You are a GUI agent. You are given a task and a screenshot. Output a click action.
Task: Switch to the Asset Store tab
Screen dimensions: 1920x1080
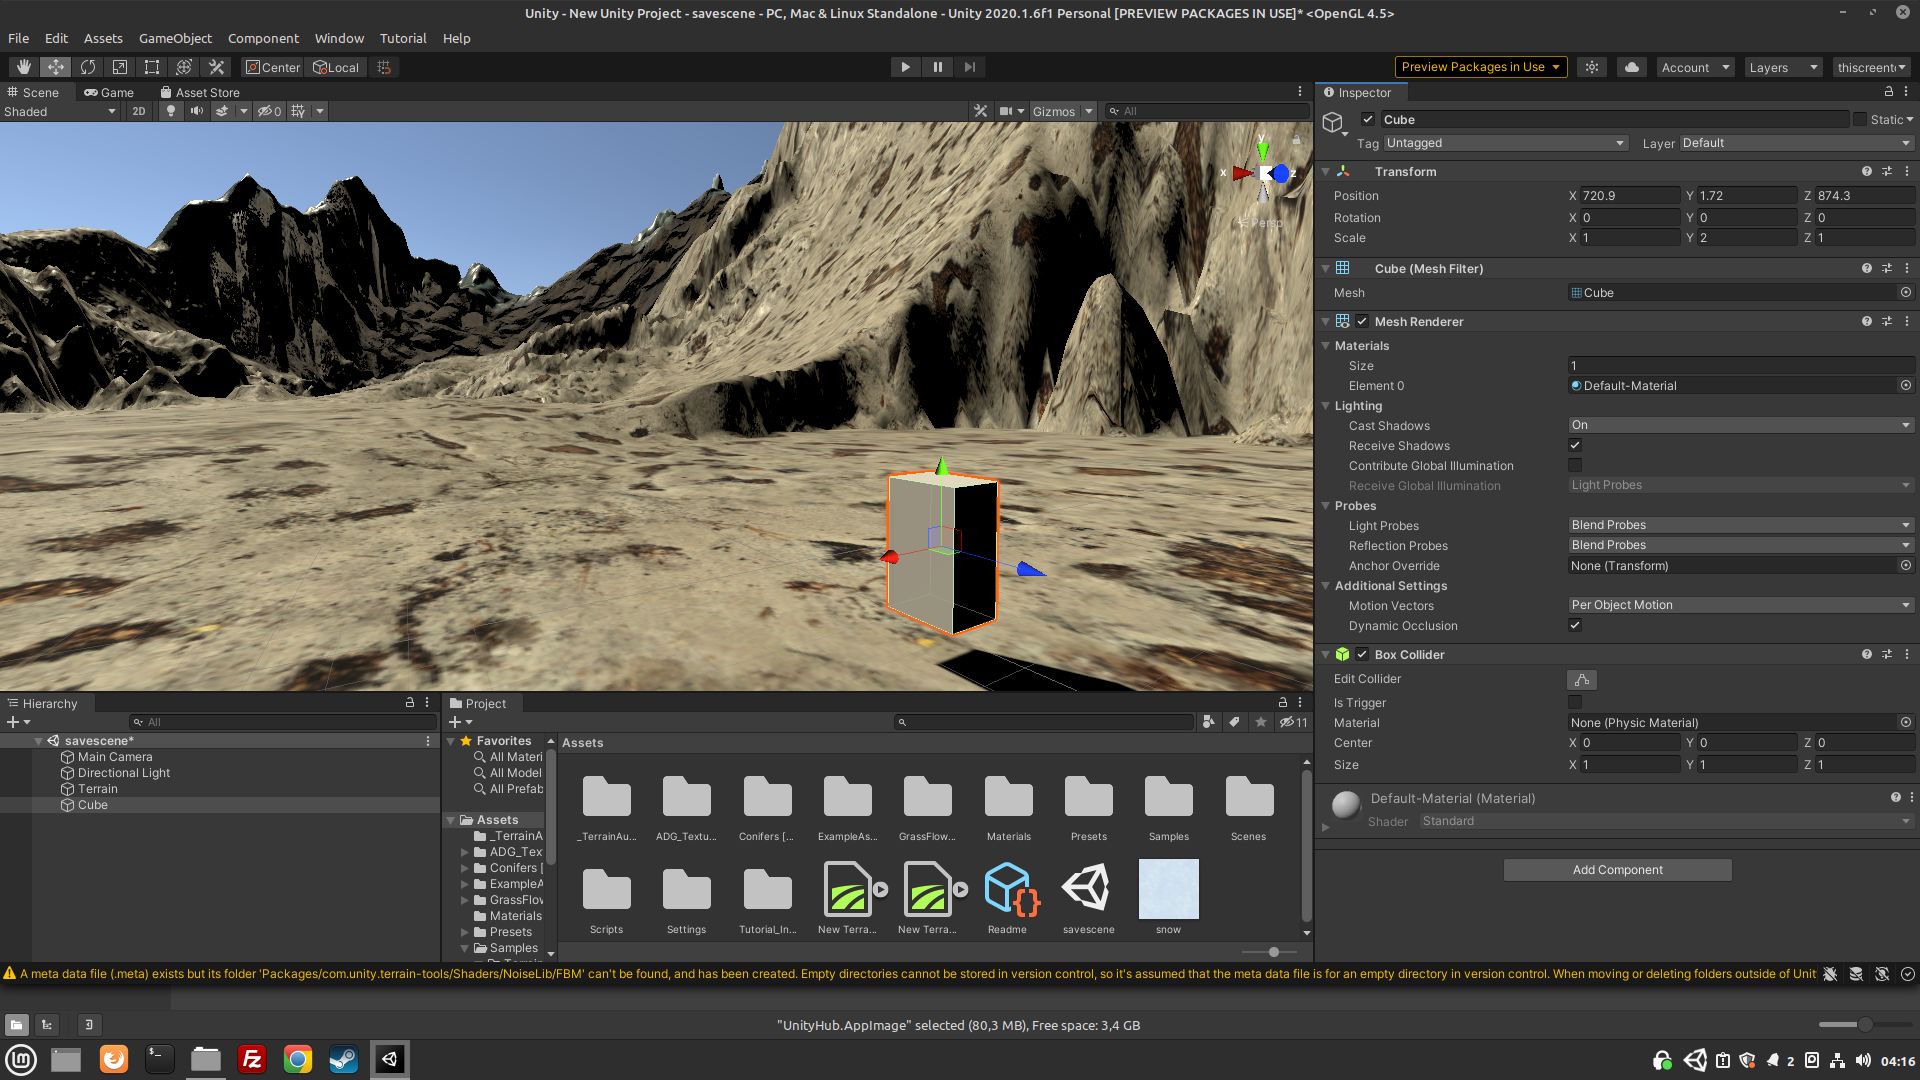tap(200, 92)
